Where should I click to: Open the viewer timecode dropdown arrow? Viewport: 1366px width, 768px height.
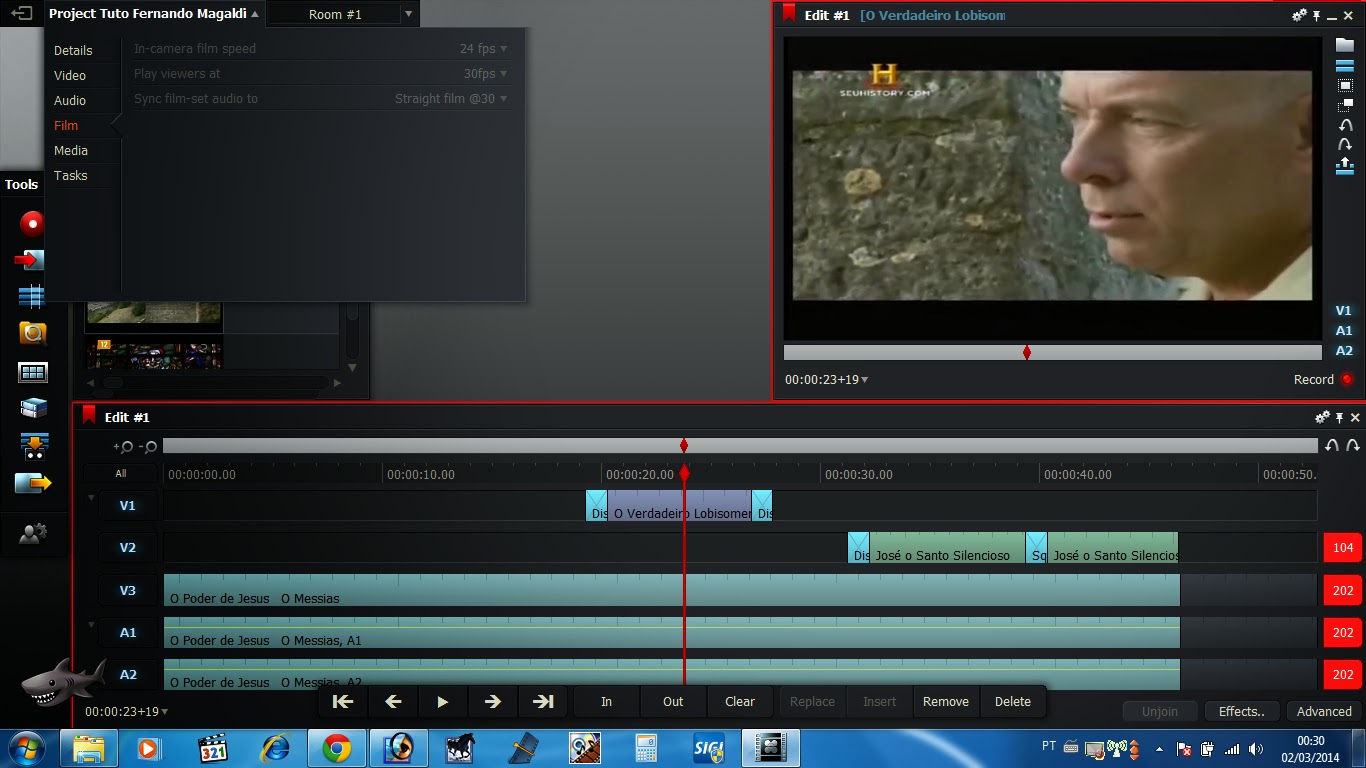pyautogui.click(x=865, y=380)
